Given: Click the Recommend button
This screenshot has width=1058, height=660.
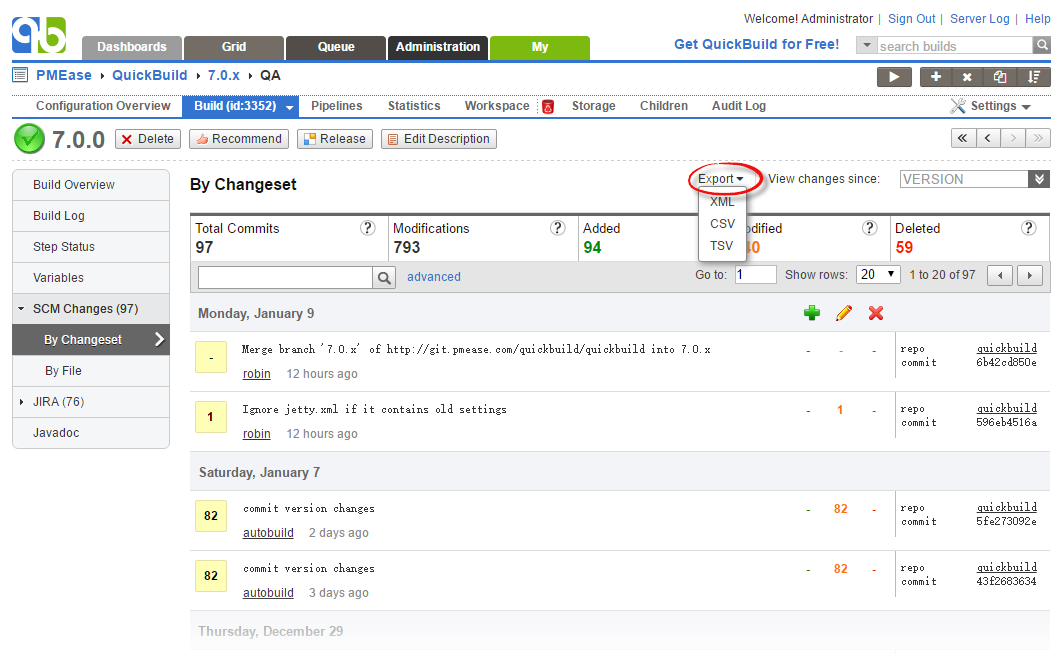Looking at the screenshot, I should [x=239, y=139].
